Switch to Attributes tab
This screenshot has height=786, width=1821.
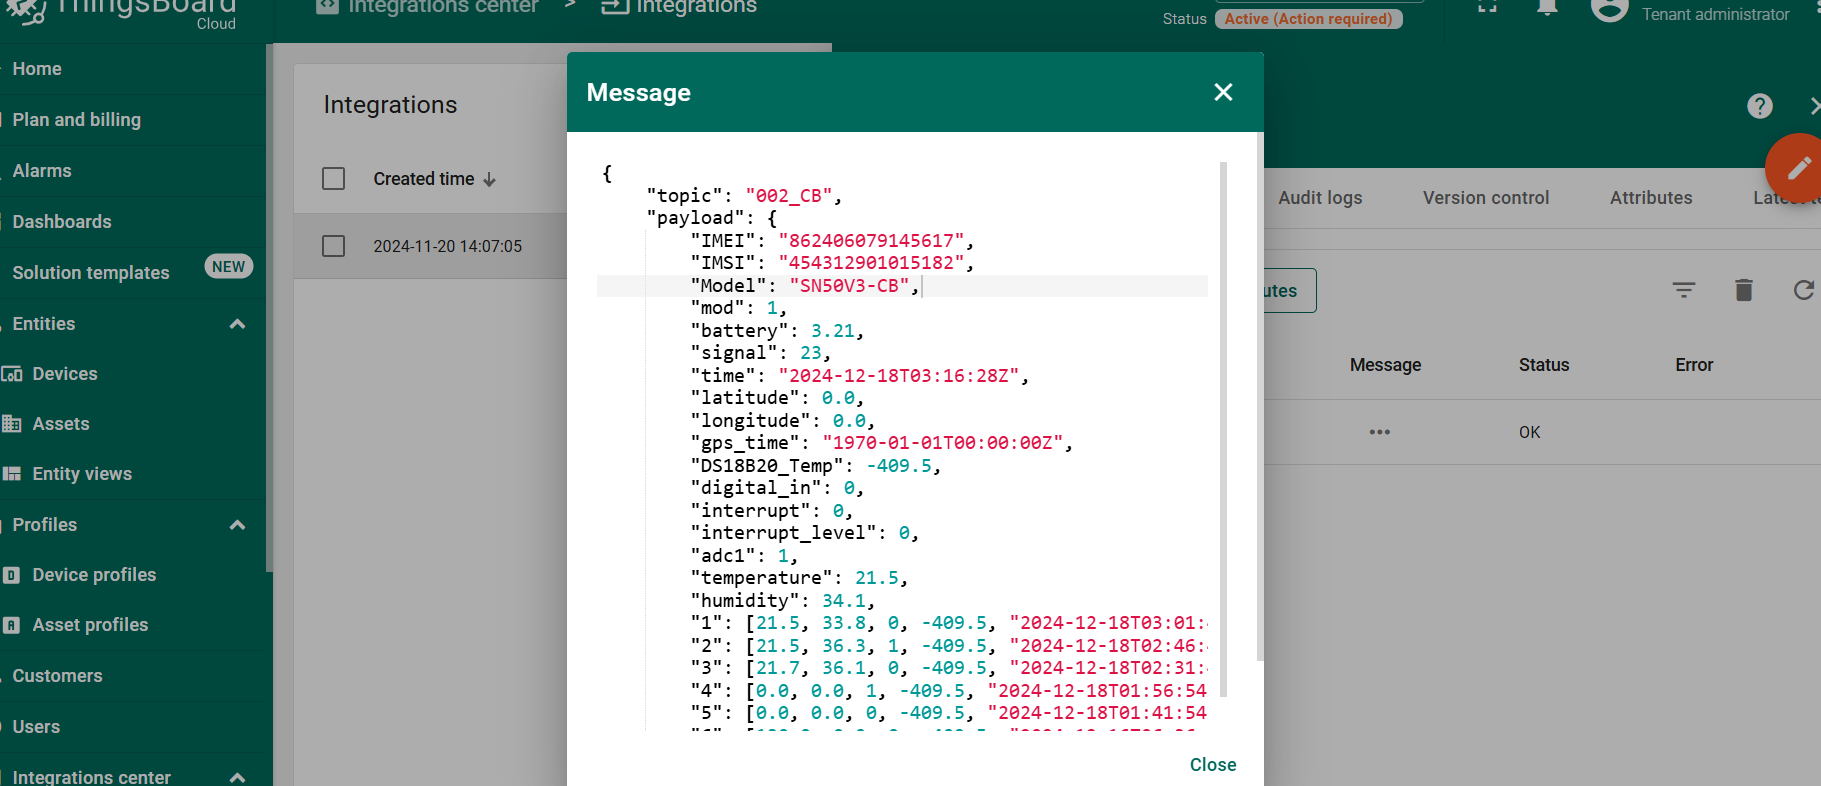click(1651, 198)
